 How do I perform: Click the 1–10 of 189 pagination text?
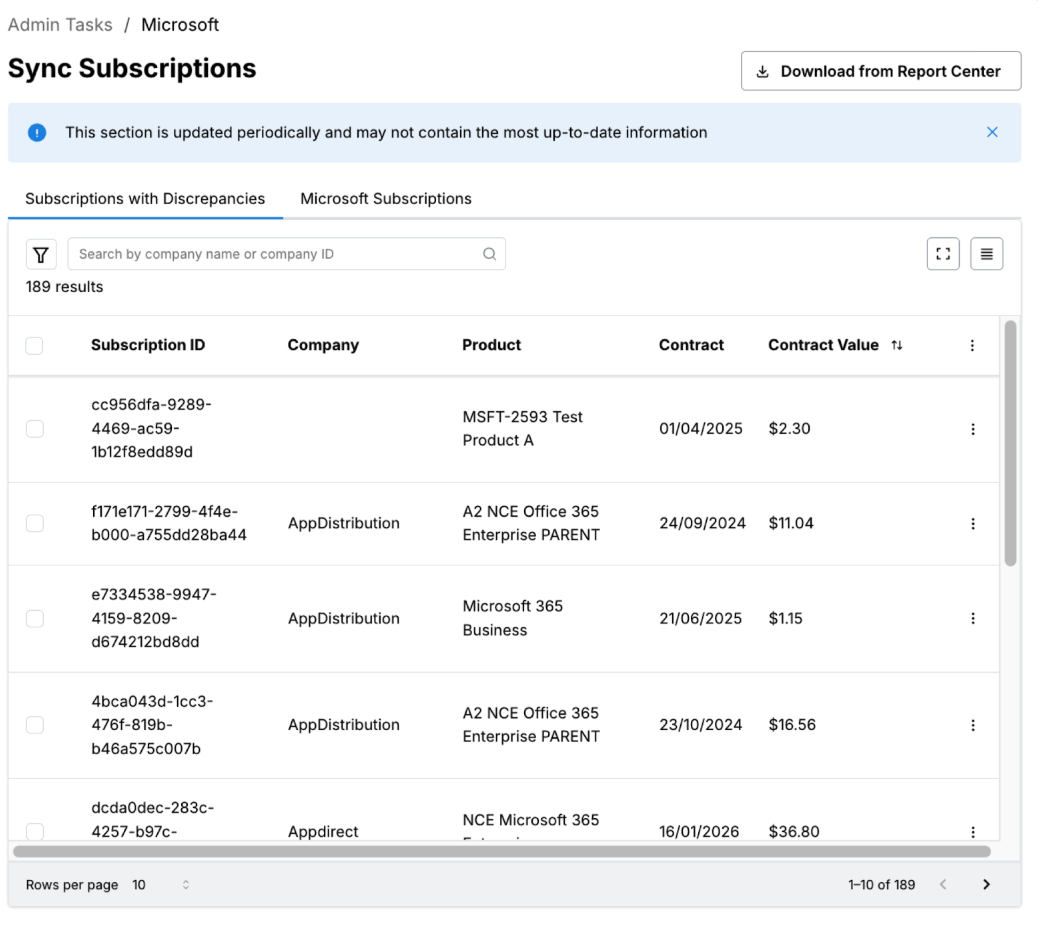coord(882,885)
